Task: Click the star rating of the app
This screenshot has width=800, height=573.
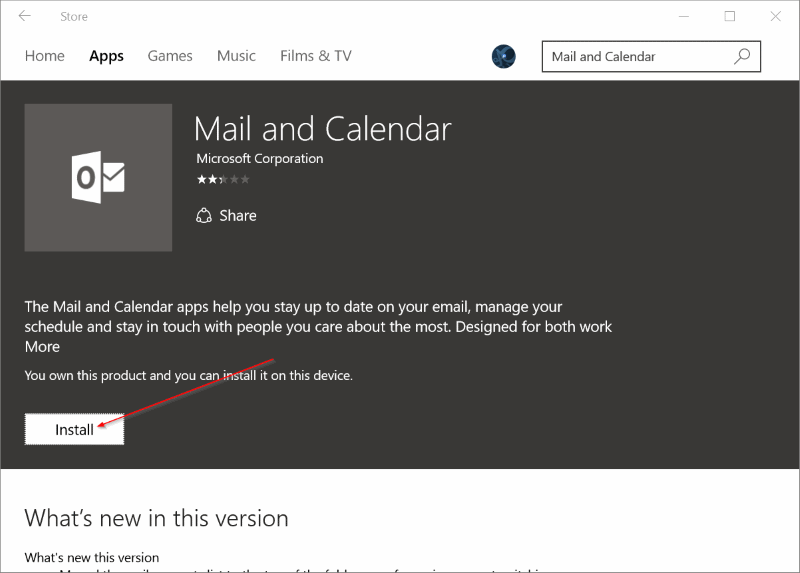Action: (x=223, y=179)
